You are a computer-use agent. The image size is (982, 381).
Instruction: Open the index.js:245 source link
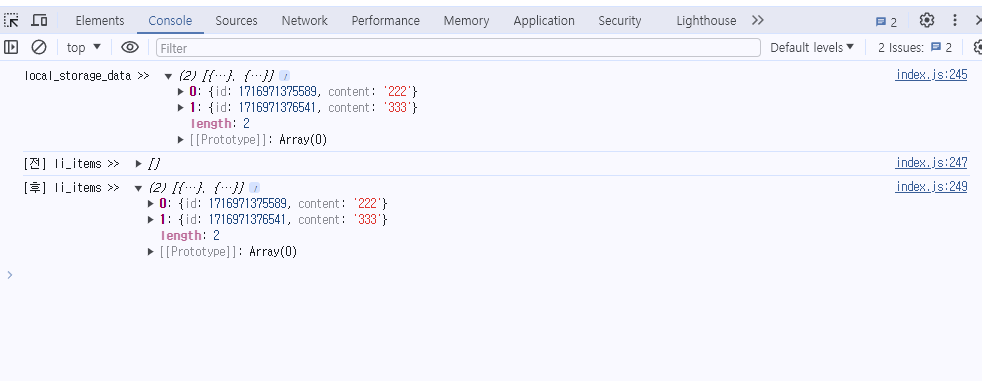(931, 75)
